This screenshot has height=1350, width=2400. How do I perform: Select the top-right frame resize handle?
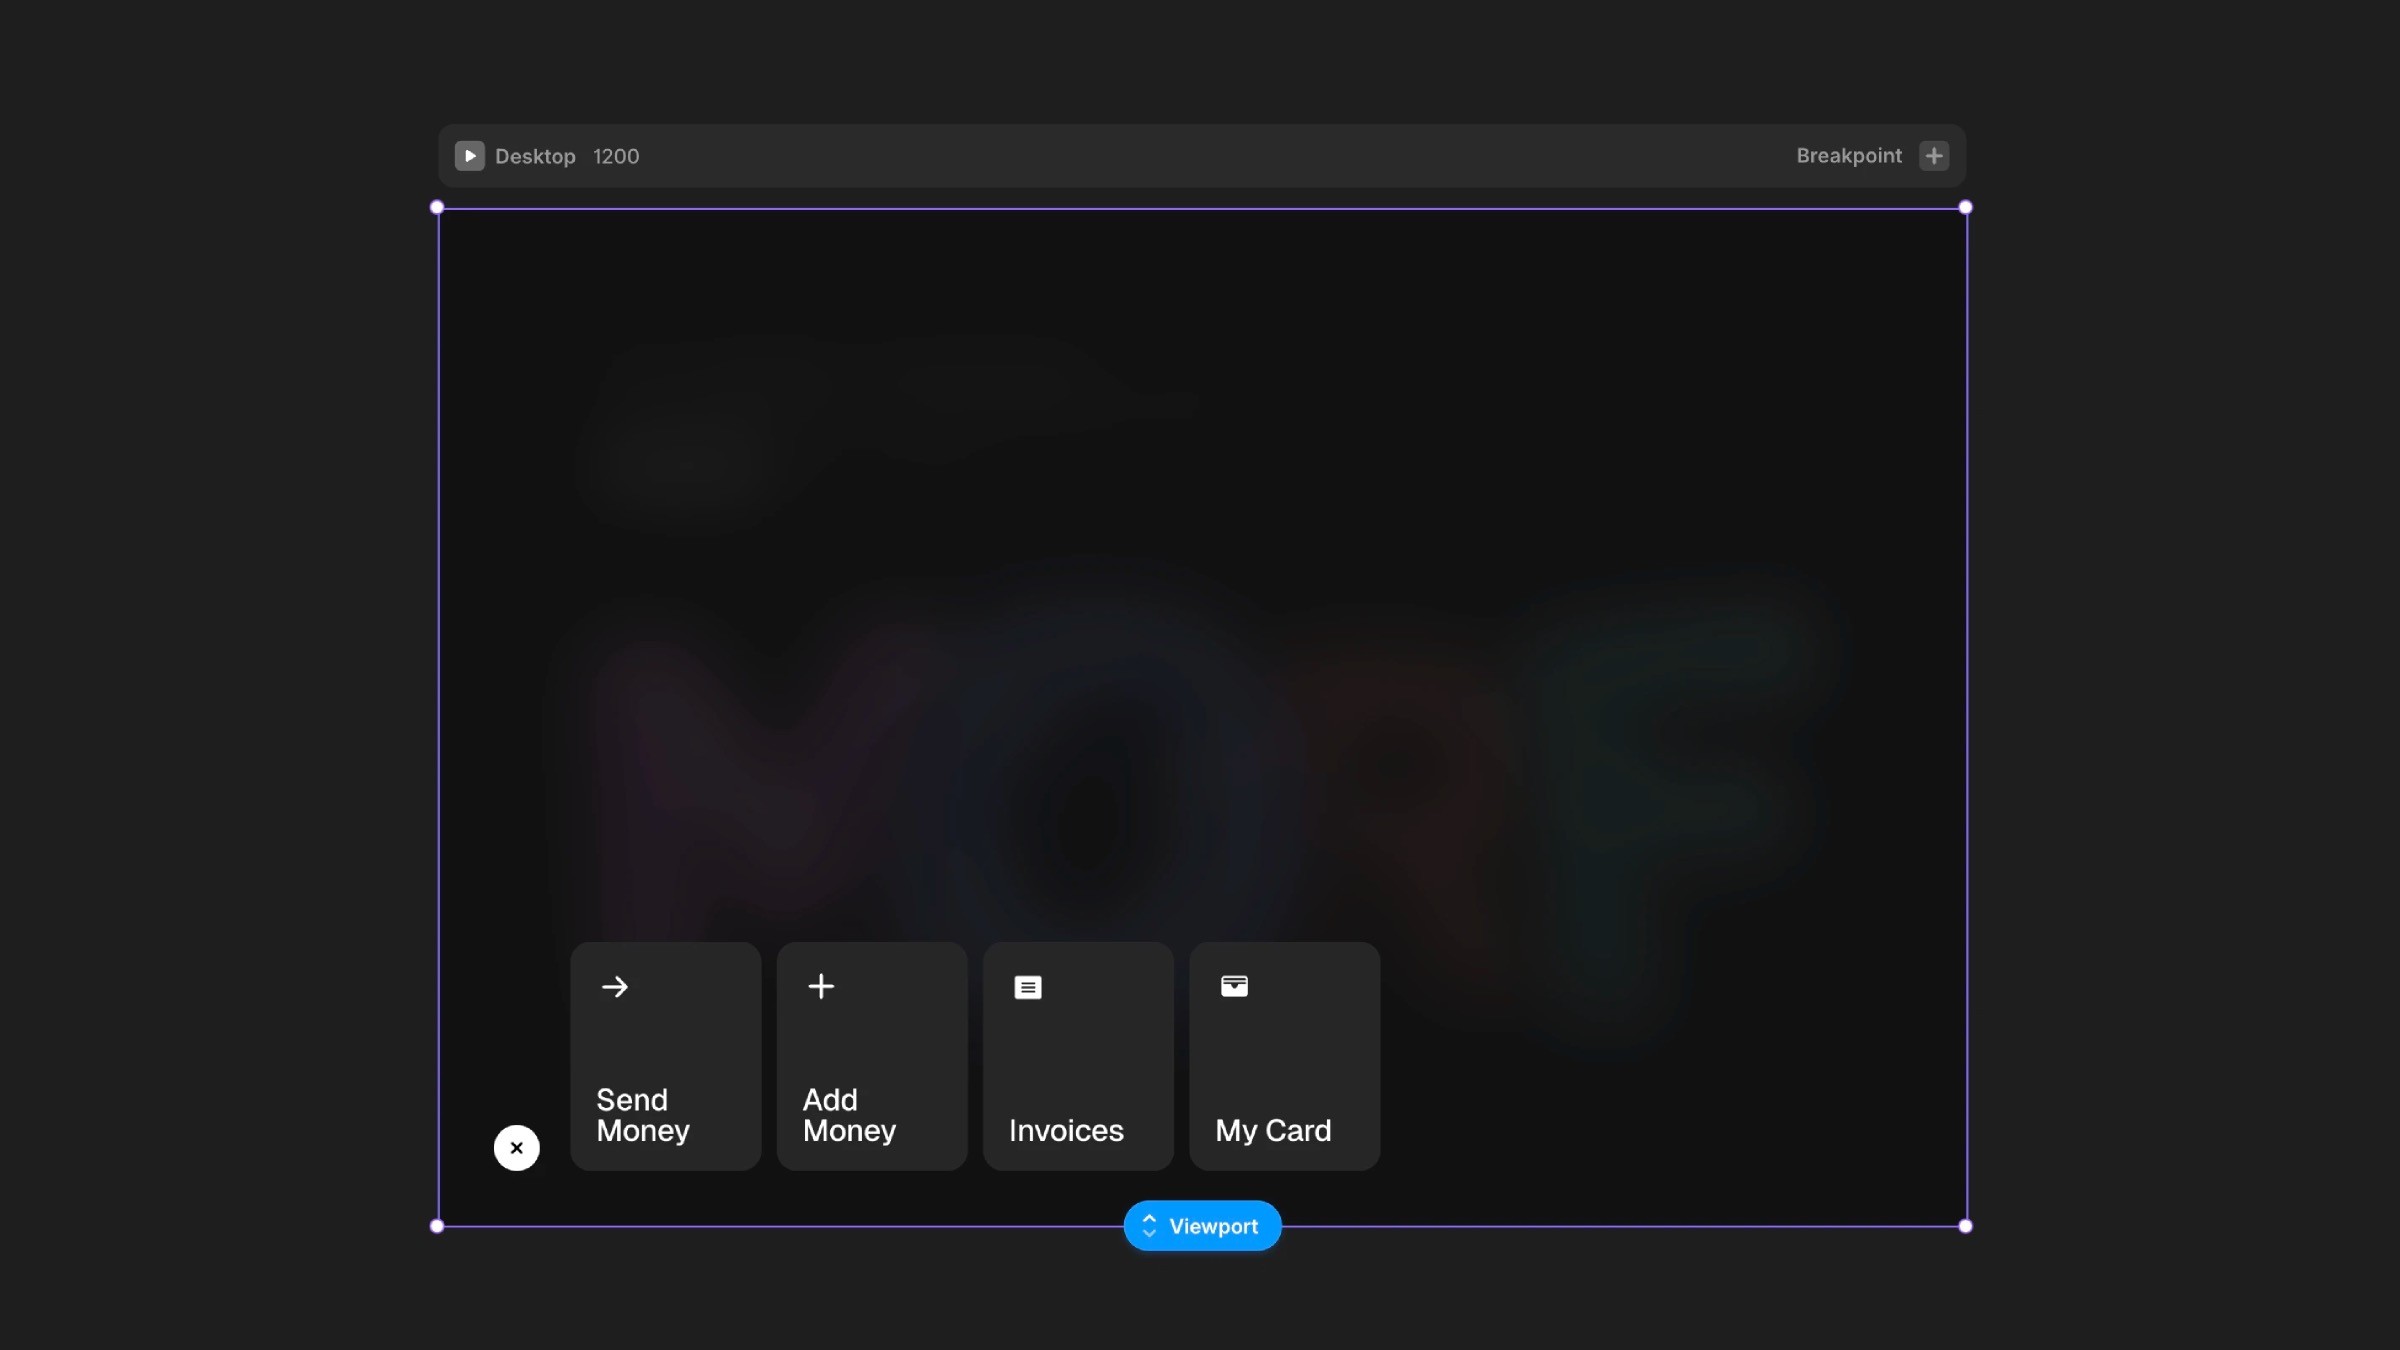(1965, 208)
